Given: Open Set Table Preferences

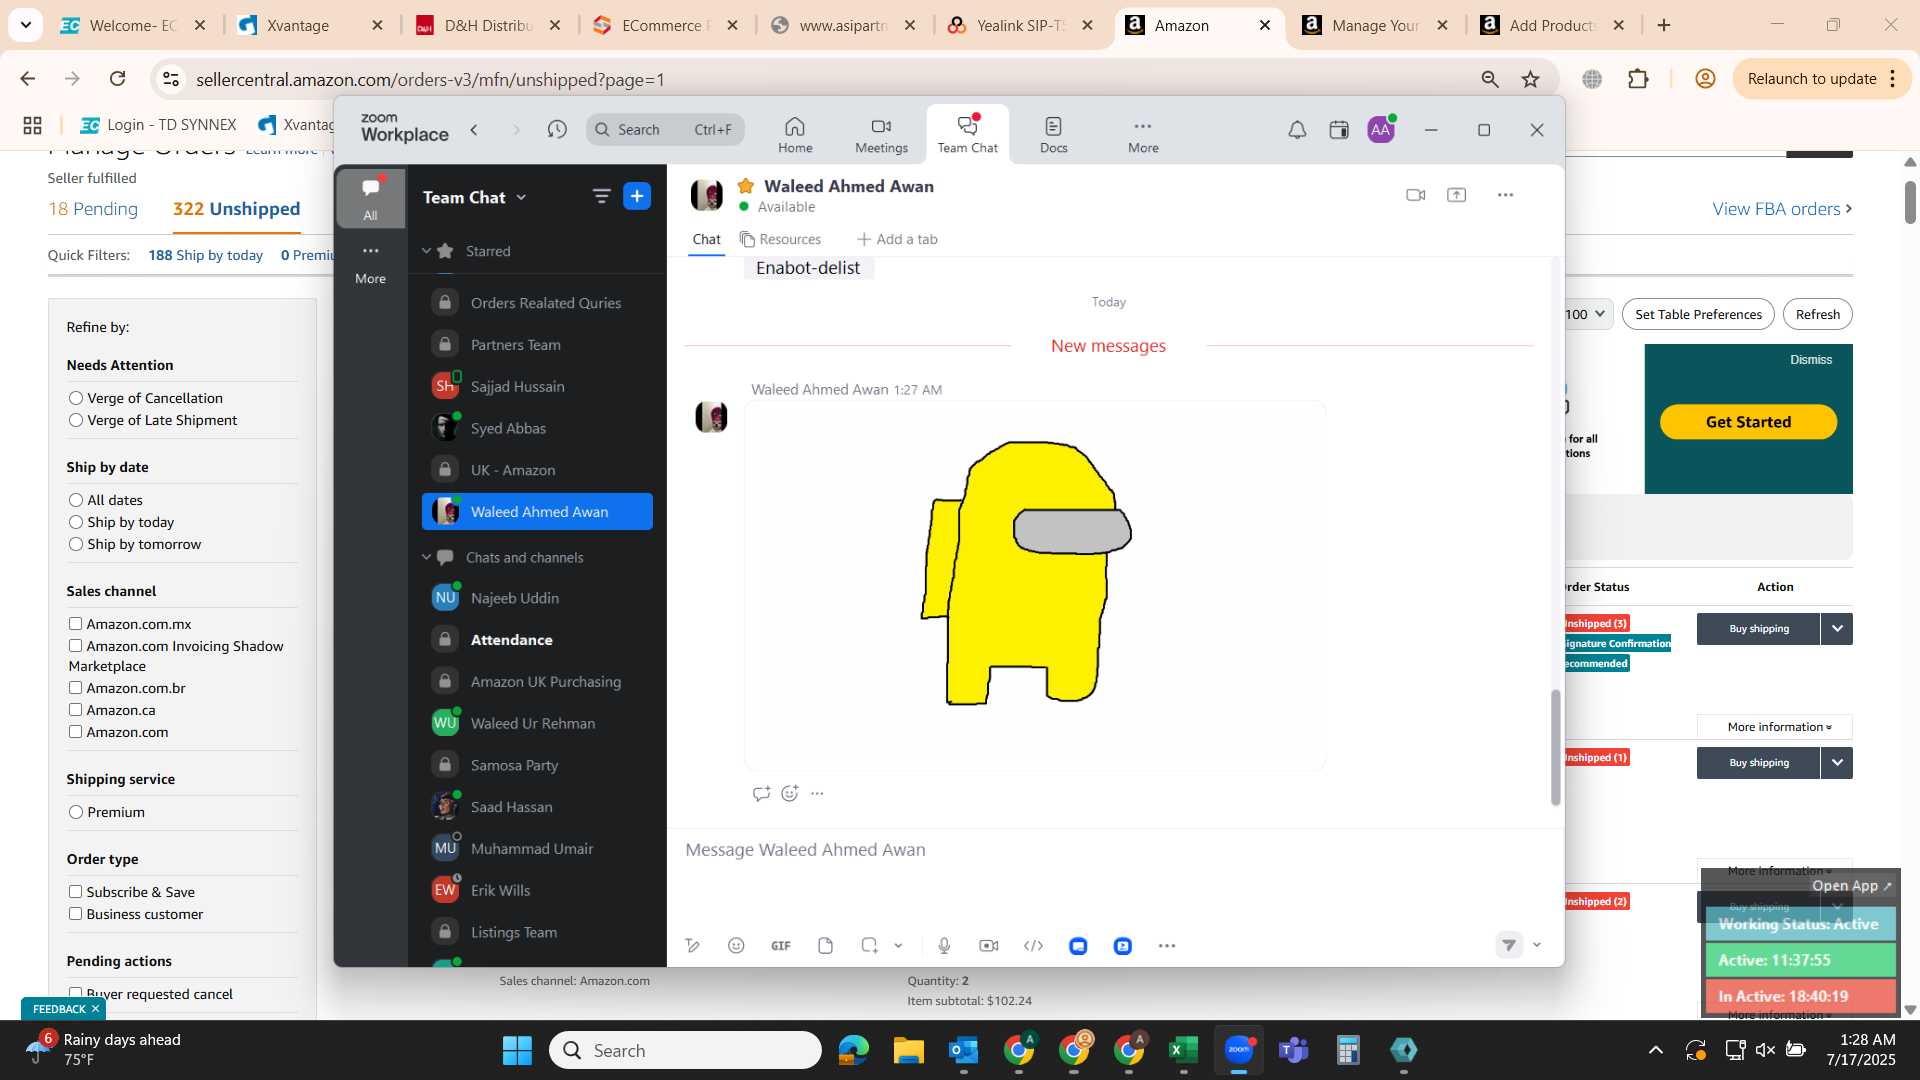Looking at the screenshot, I should (1698, 314).
